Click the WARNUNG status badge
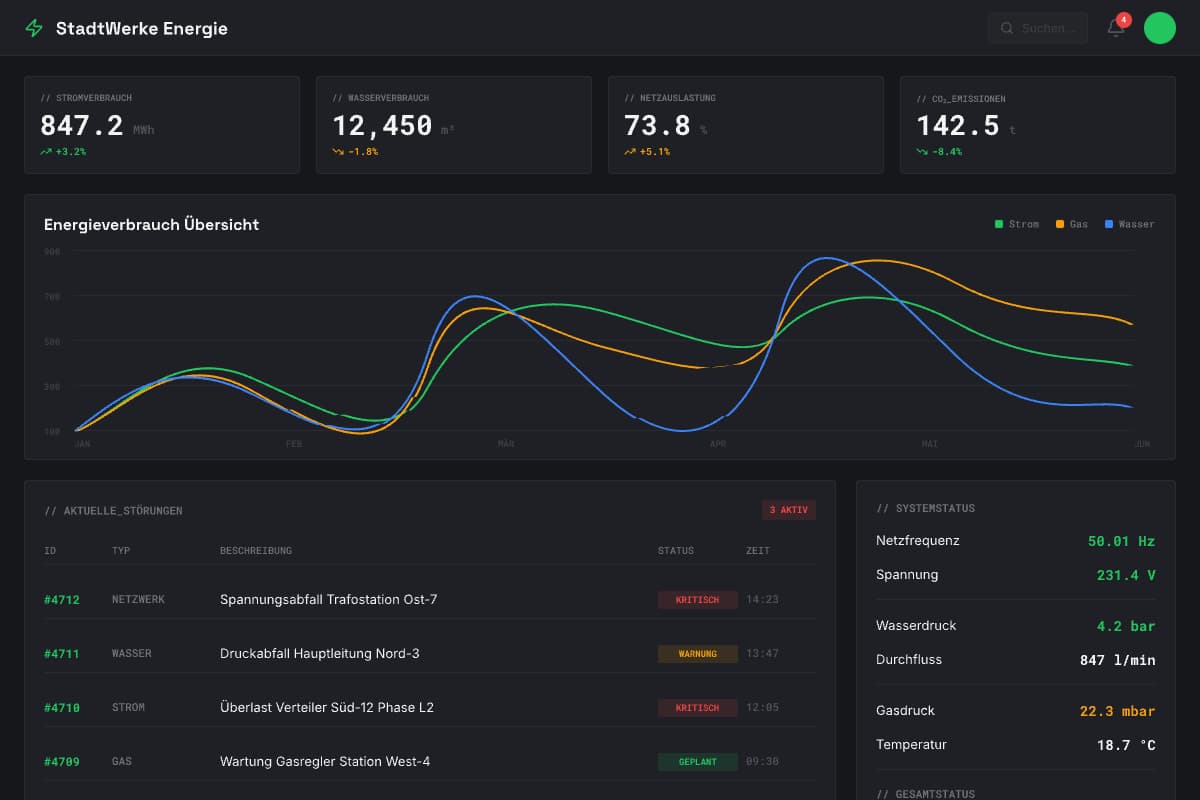 click(697, 654)
